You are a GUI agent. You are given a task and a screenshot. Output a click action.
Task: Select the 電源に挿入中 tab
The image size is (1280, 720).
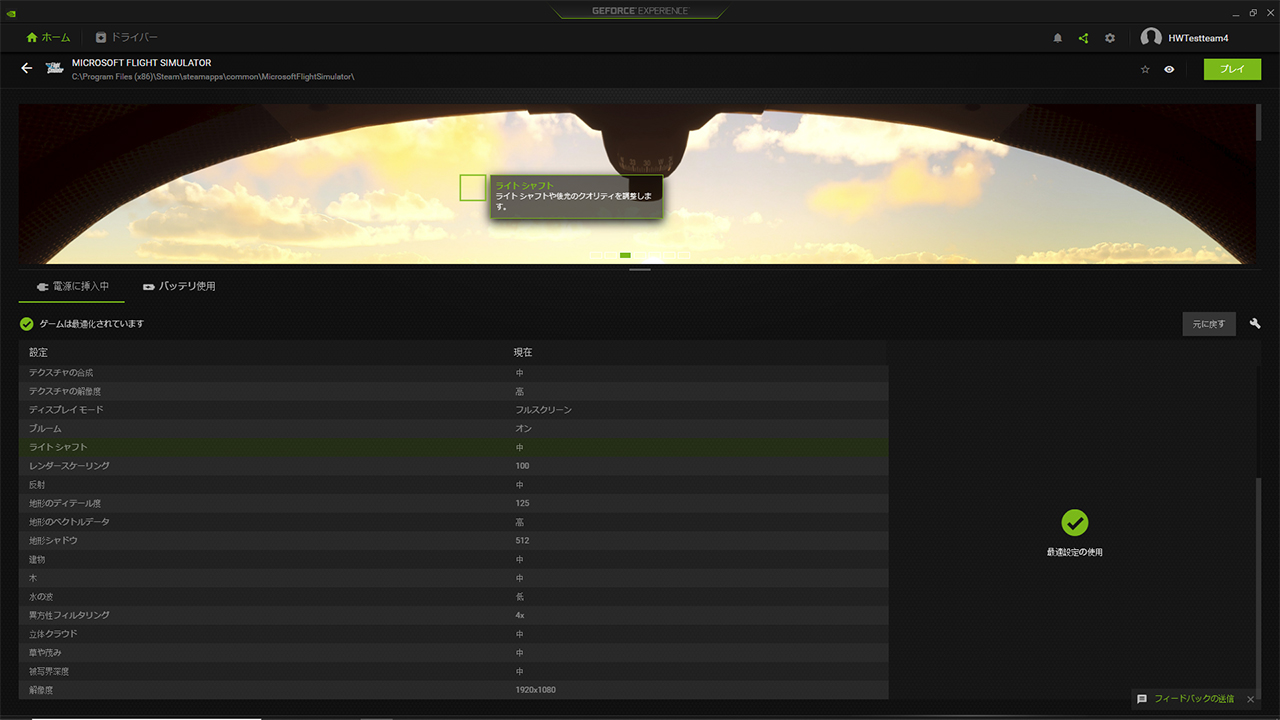point(72,286)
